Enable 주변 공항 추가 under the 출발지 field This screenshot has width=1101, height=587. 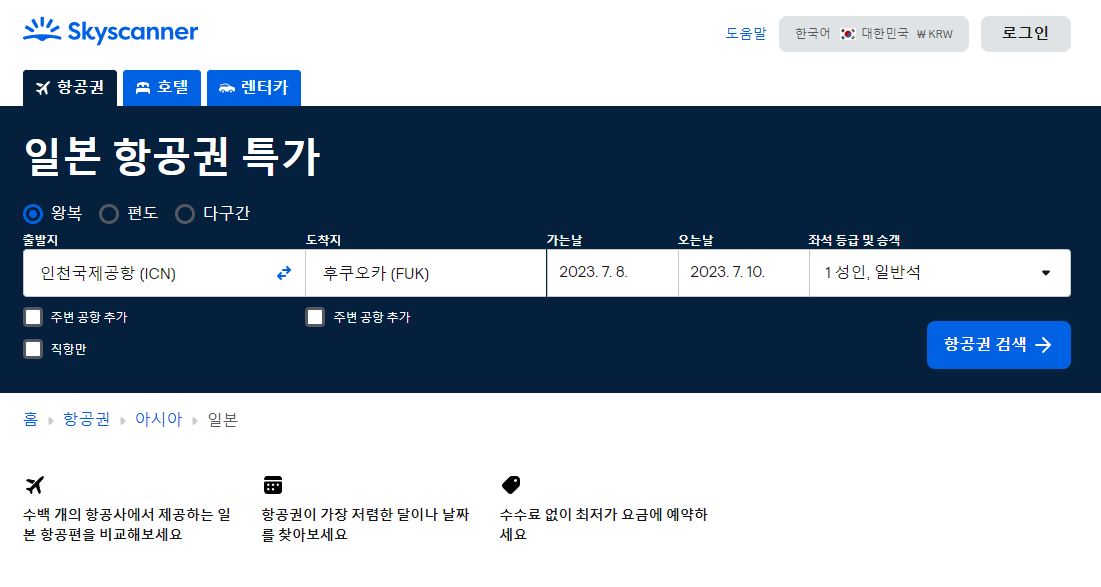33,317
